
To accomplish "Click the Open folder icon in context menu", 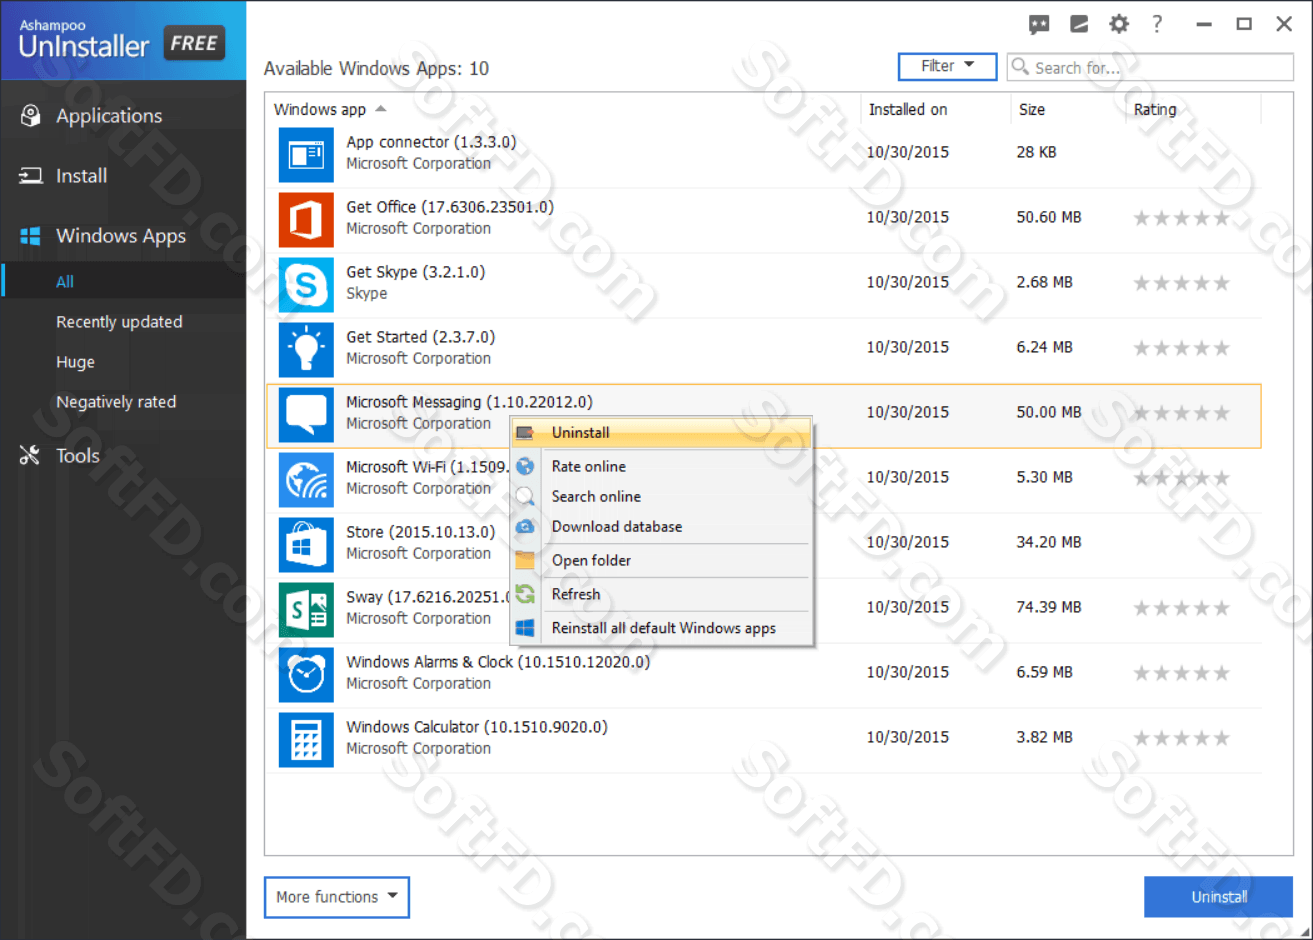I will tap(525, 560).
